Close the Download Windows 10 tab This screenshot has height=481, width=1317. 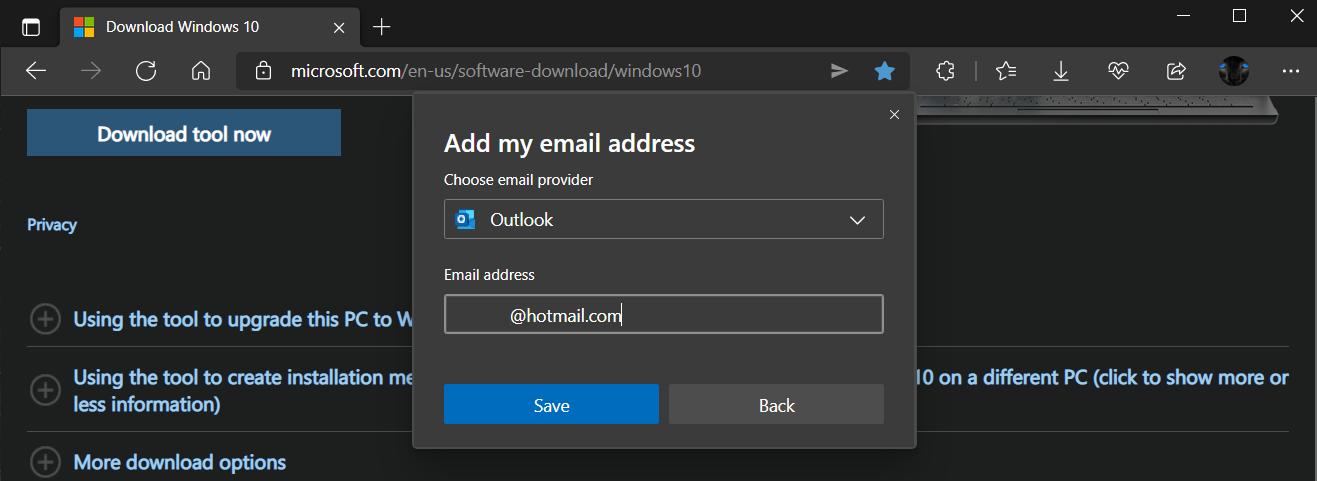(x=338, y=27)
